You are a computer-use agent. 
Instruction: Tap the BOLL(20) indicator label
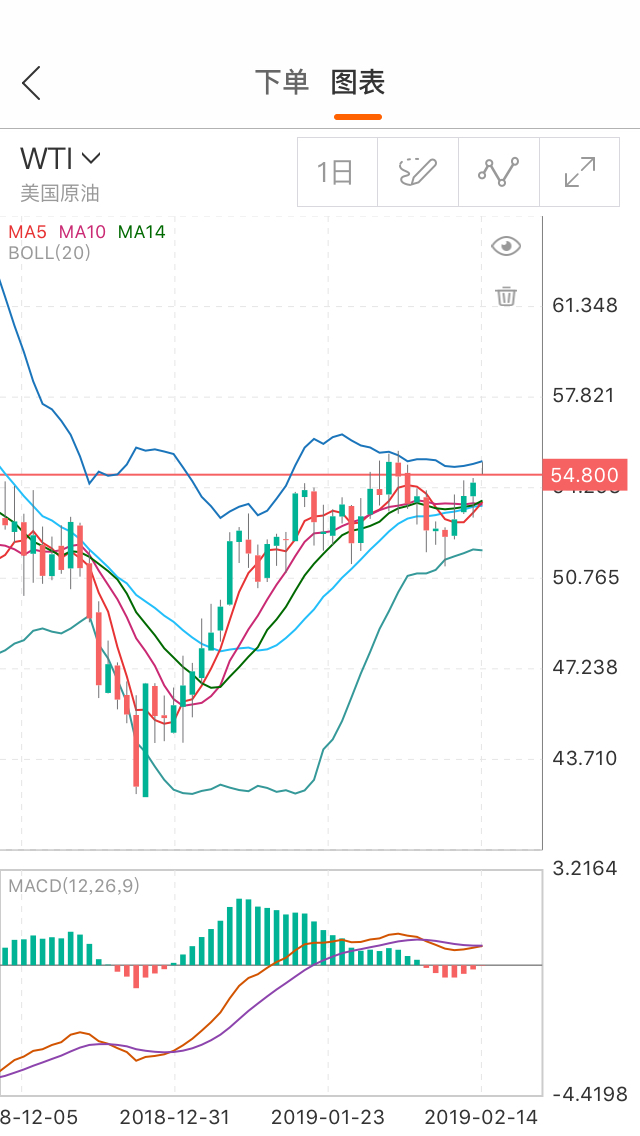coord(49,253)
